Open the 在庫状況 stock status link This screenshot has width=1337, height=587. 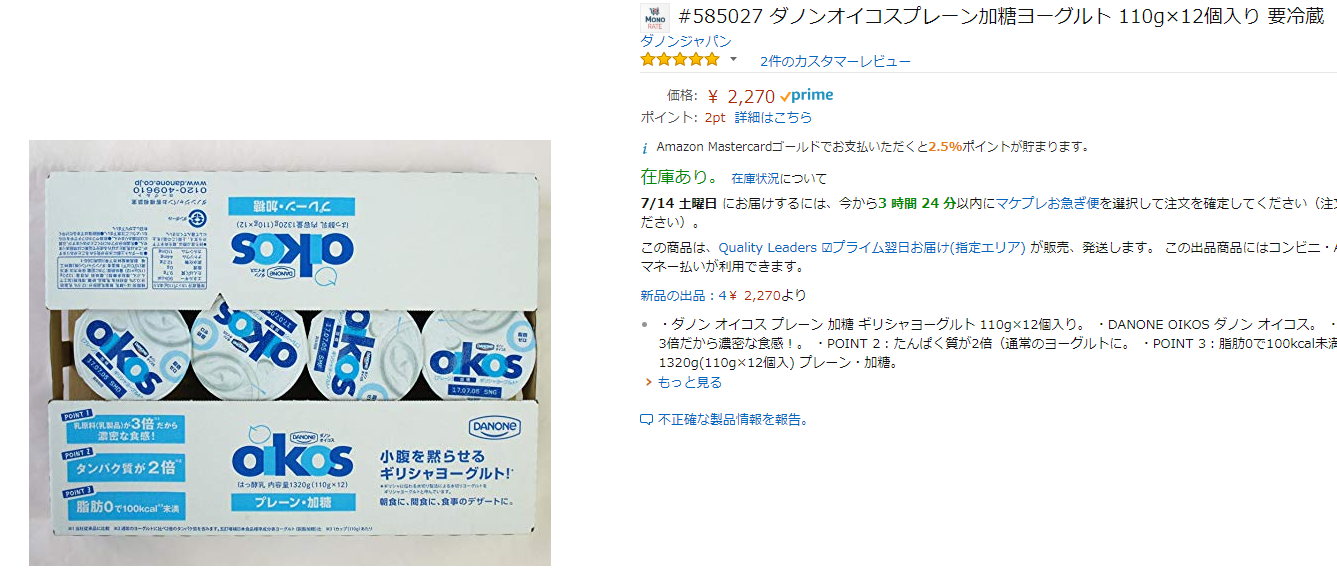click(x=755, y=179)
